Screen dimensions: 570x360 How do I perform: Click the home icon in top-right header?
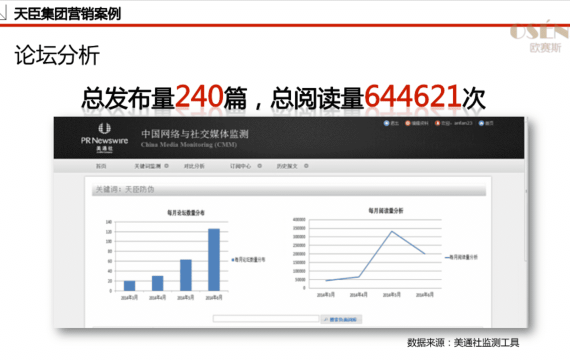(481, 123)
